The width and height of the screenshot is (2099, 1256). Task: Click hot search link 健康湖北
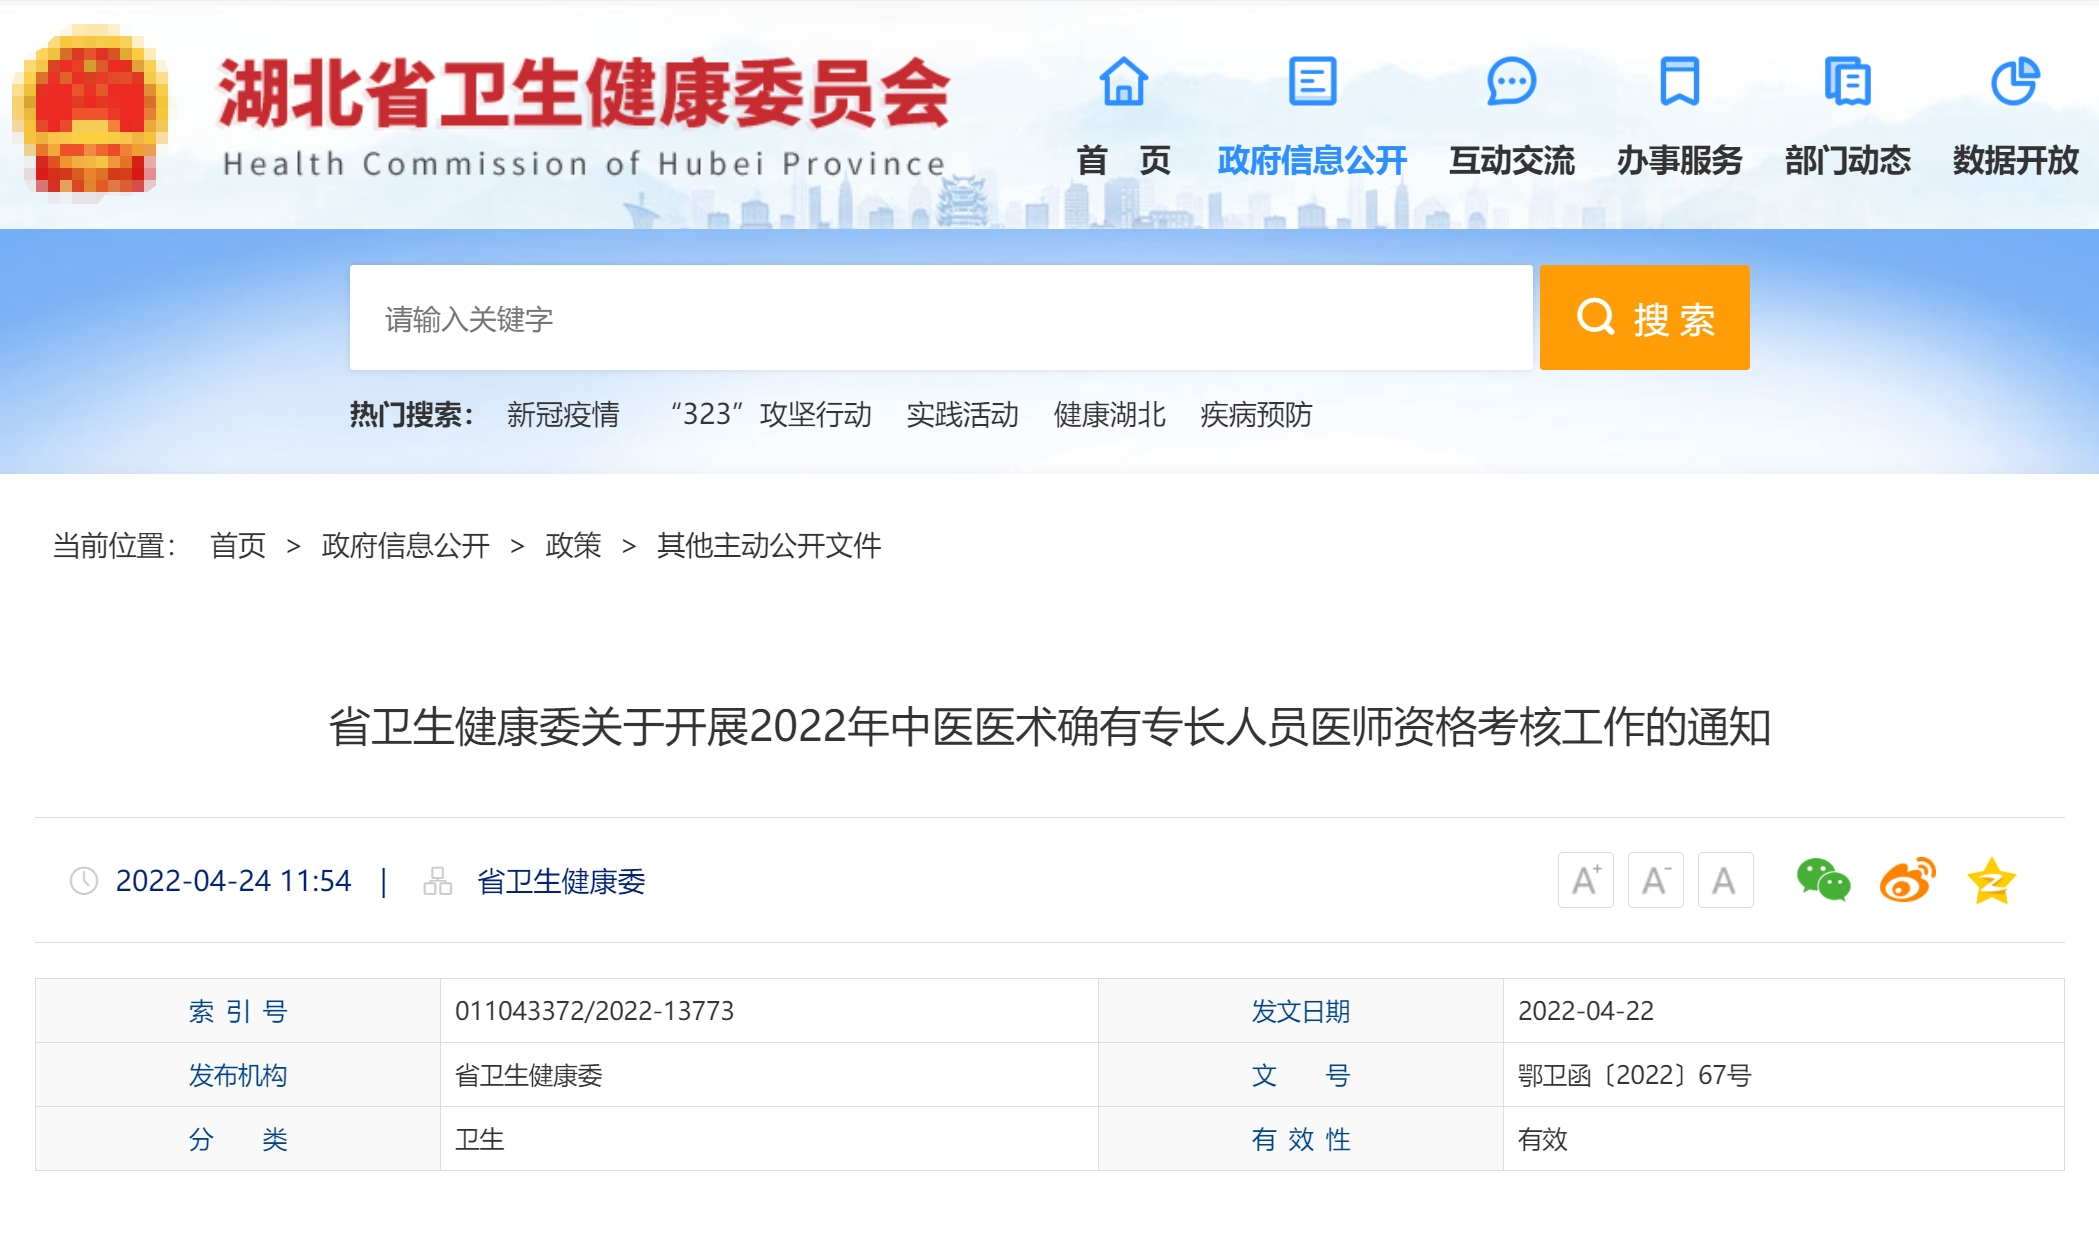[x=1109, y=414]
